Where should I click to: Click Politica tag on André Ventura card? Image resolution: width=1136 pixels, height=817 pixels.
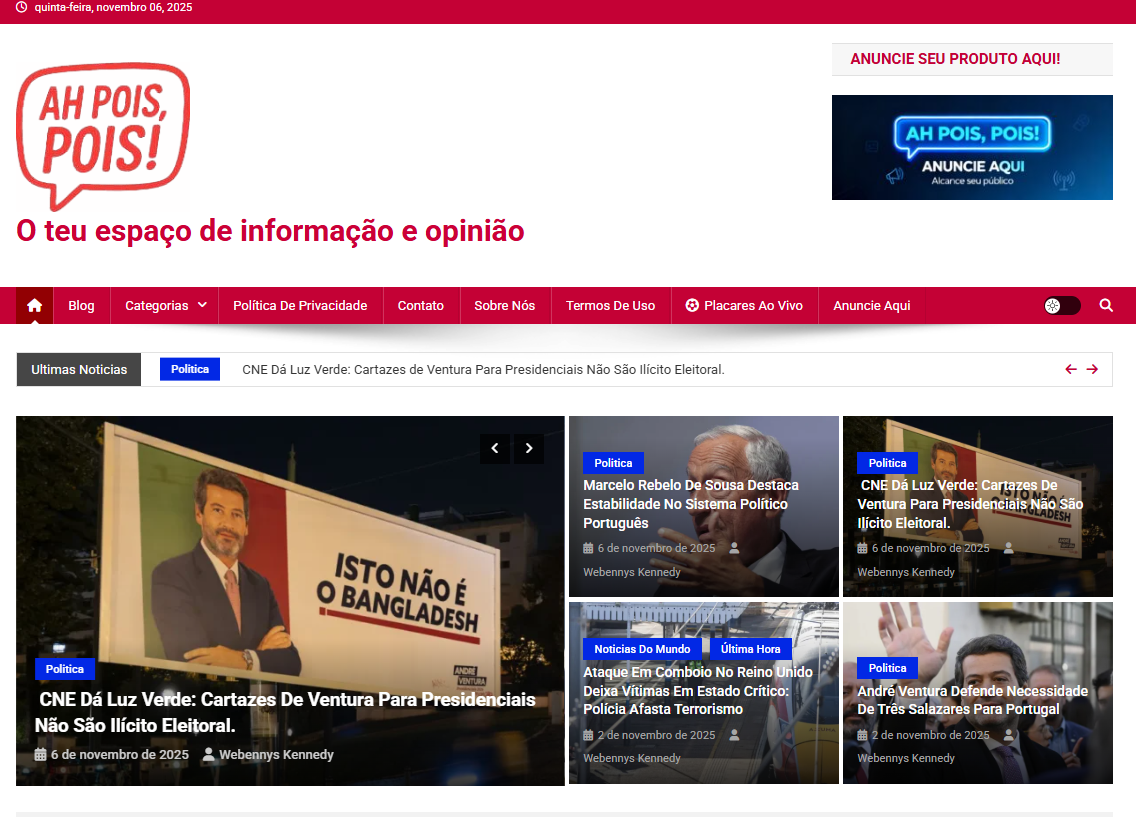[888, 668]
